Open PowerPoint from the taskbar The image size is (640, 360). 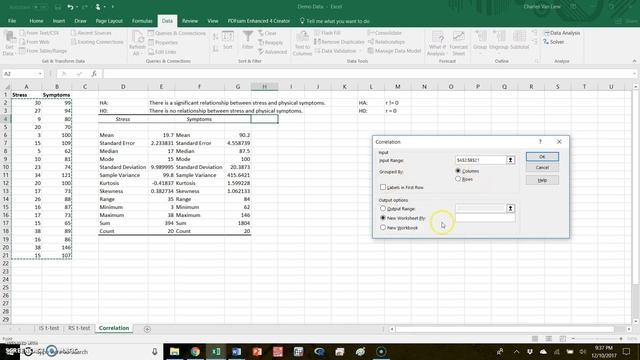click(257, 351)
